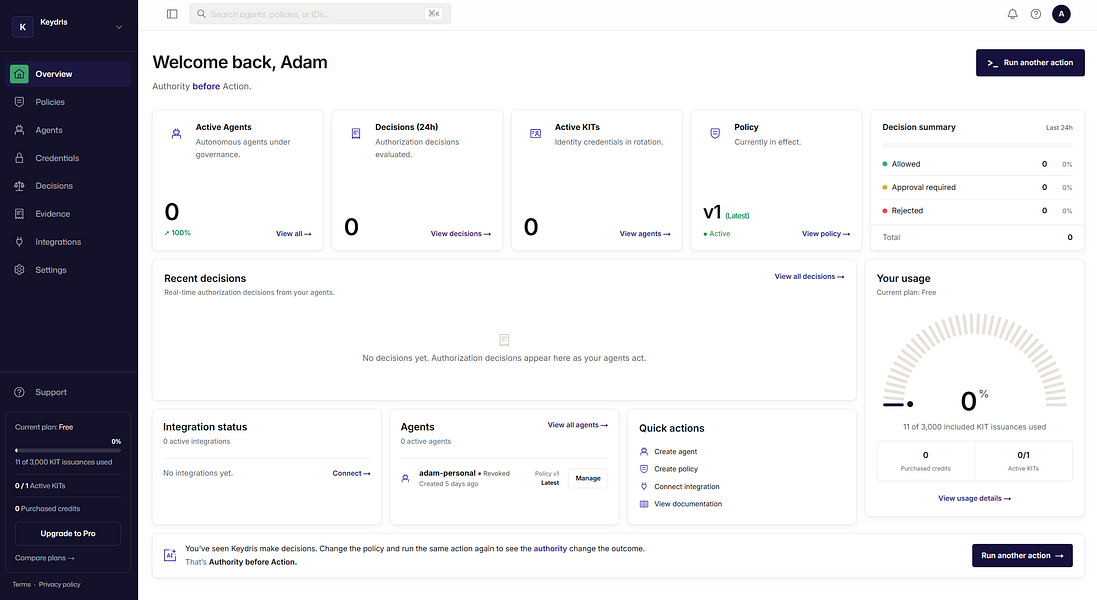Click the empty decisions receipt icon
This screenshot has width=1097, height=600.
click(504, 340)
